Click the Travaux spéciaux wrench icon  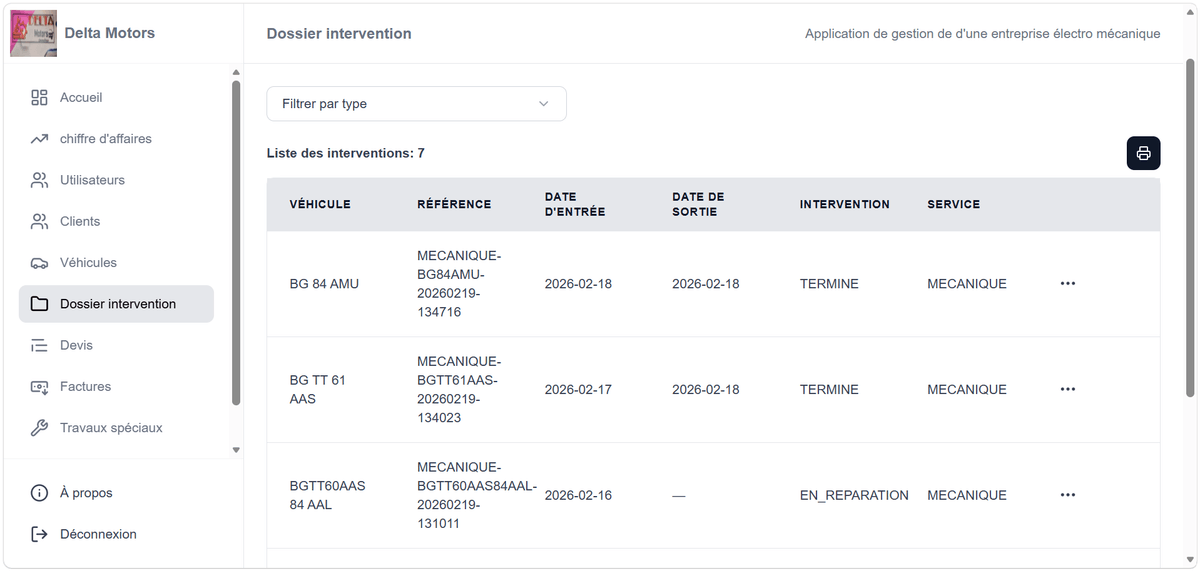click(x=39, y=428)
